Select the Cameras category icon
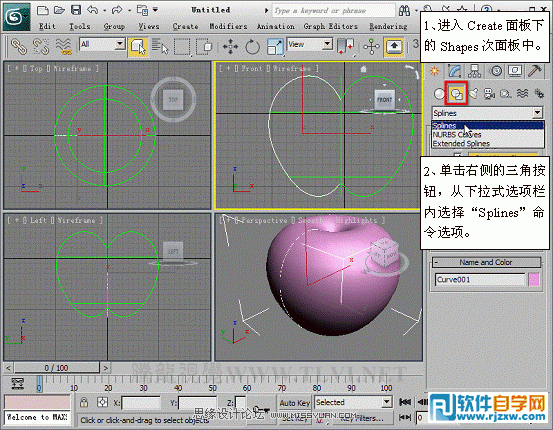The image size is (553, 430). coord(490,93)
